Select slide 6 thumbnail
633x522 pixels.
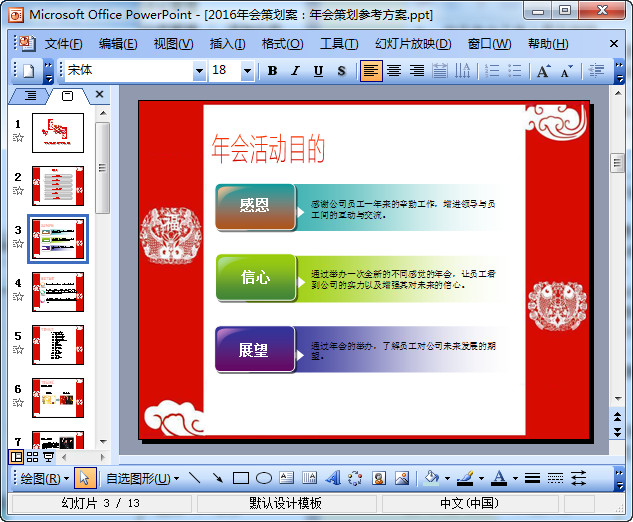[x=58, y=398]
